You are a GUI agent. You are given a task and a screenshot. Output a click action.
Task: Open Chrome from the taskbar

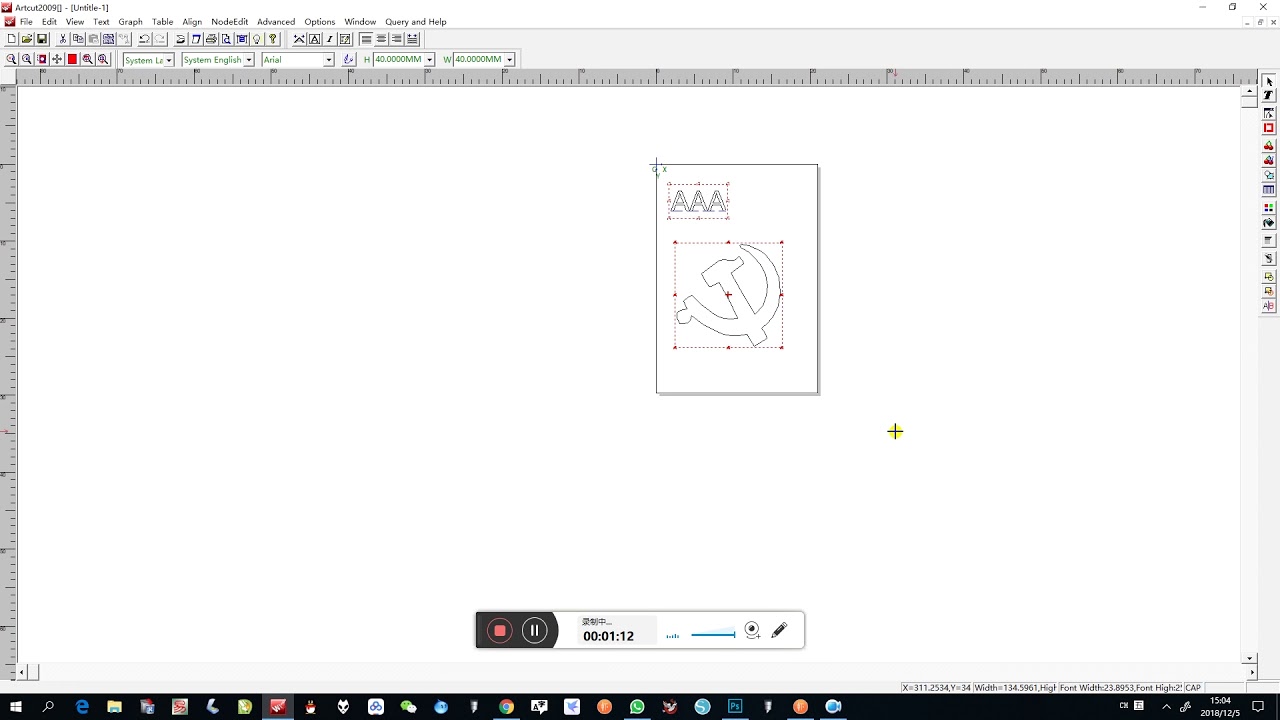(506, 706)
